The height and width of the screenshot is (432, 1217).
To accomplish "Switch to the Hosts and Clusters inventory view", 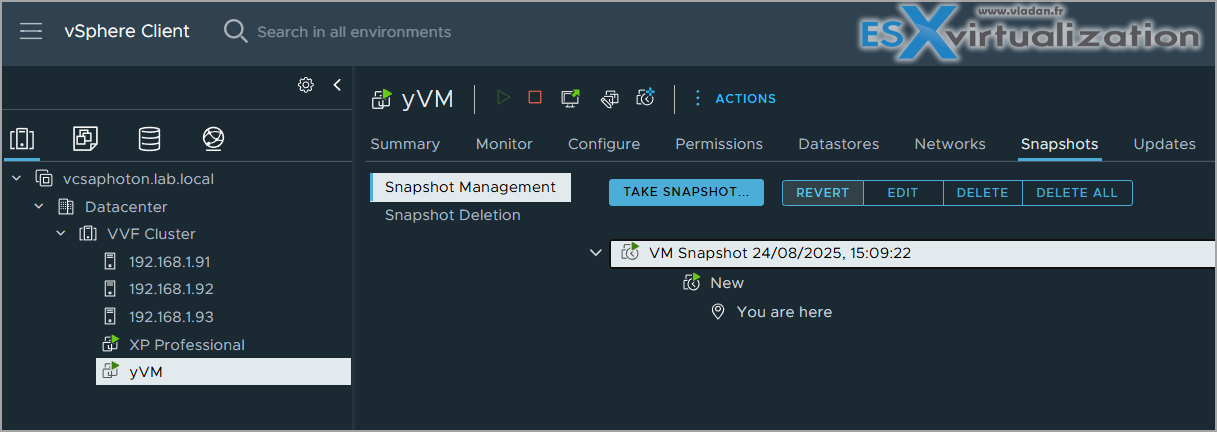I will [x=21, y=138].
